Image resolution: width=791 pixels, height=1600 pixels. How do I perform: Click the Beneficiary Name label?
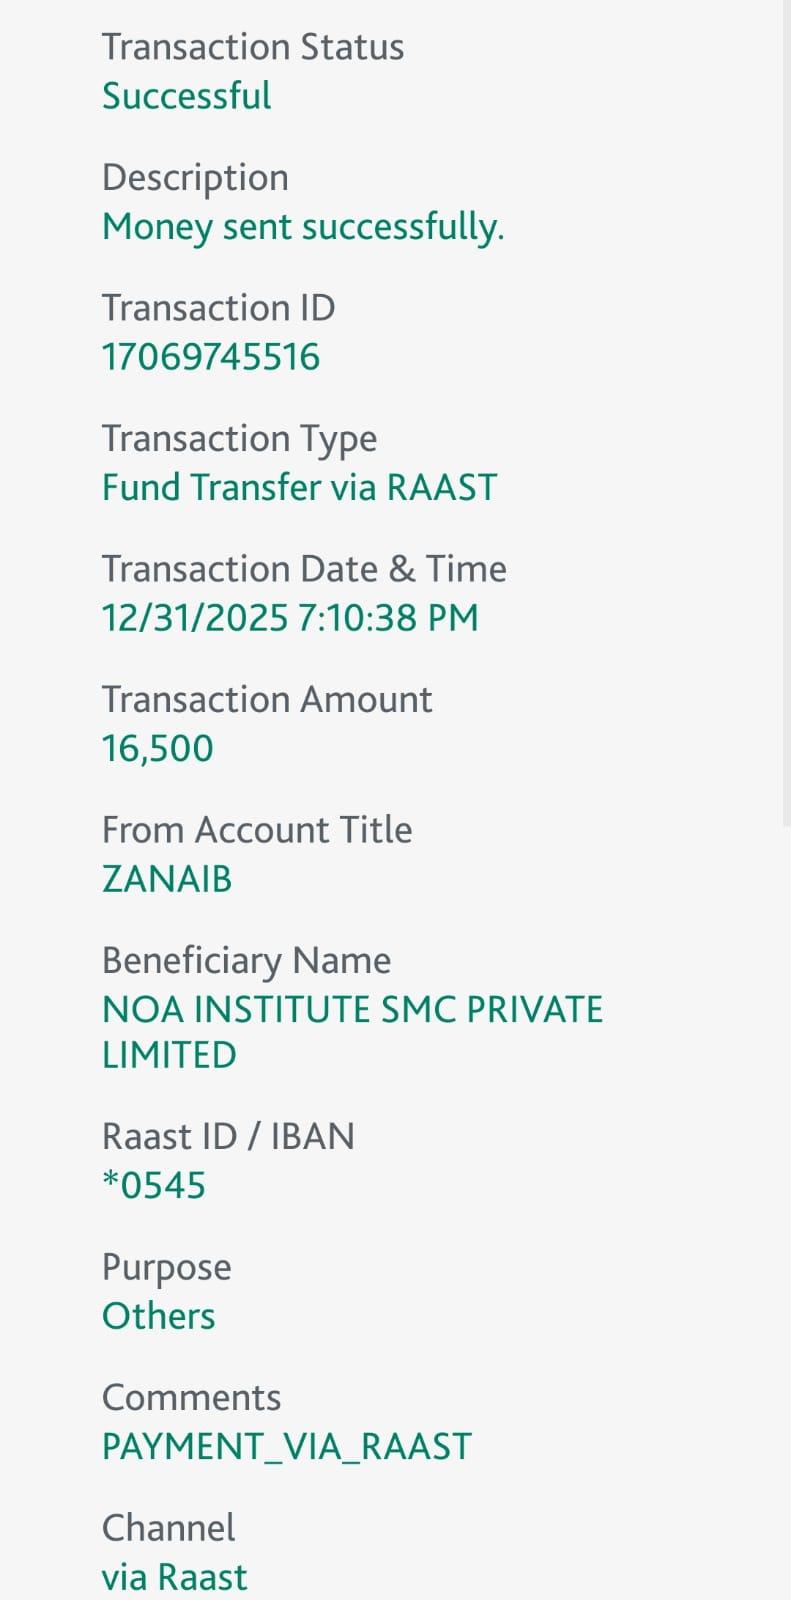246,961
